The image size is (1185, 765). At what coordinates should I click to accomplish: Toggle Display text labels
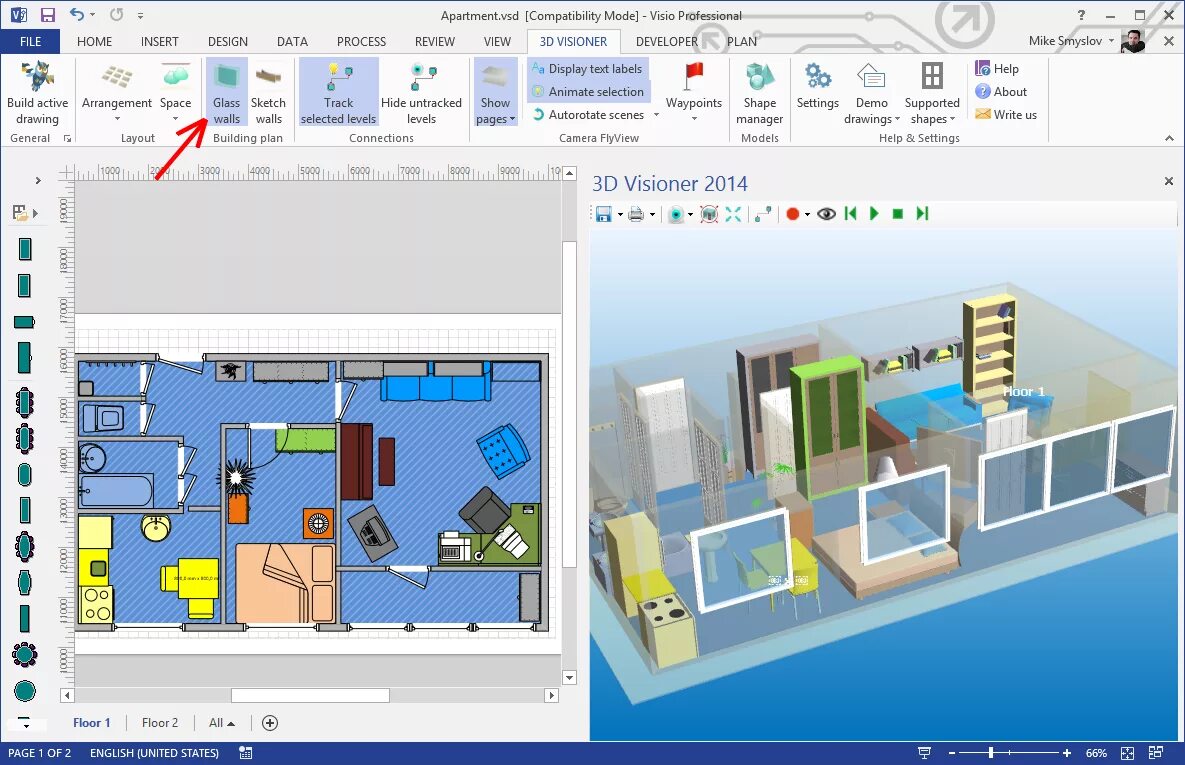[587, 69]
